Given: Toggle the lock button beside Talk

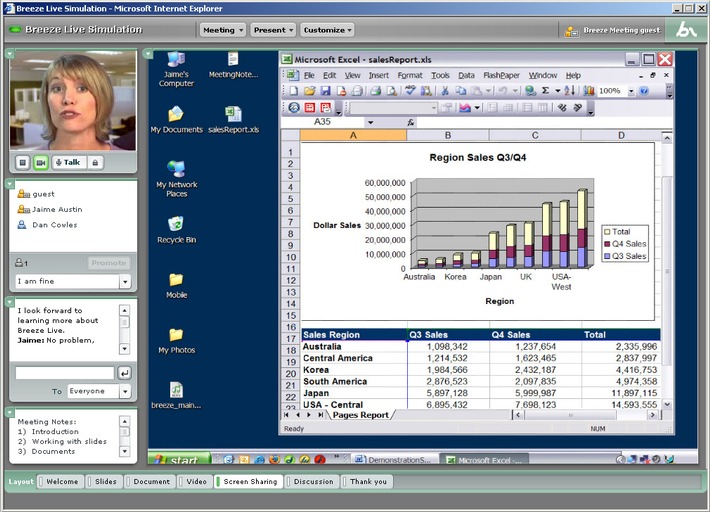Looking at the screenshot, I should [95, 163].
